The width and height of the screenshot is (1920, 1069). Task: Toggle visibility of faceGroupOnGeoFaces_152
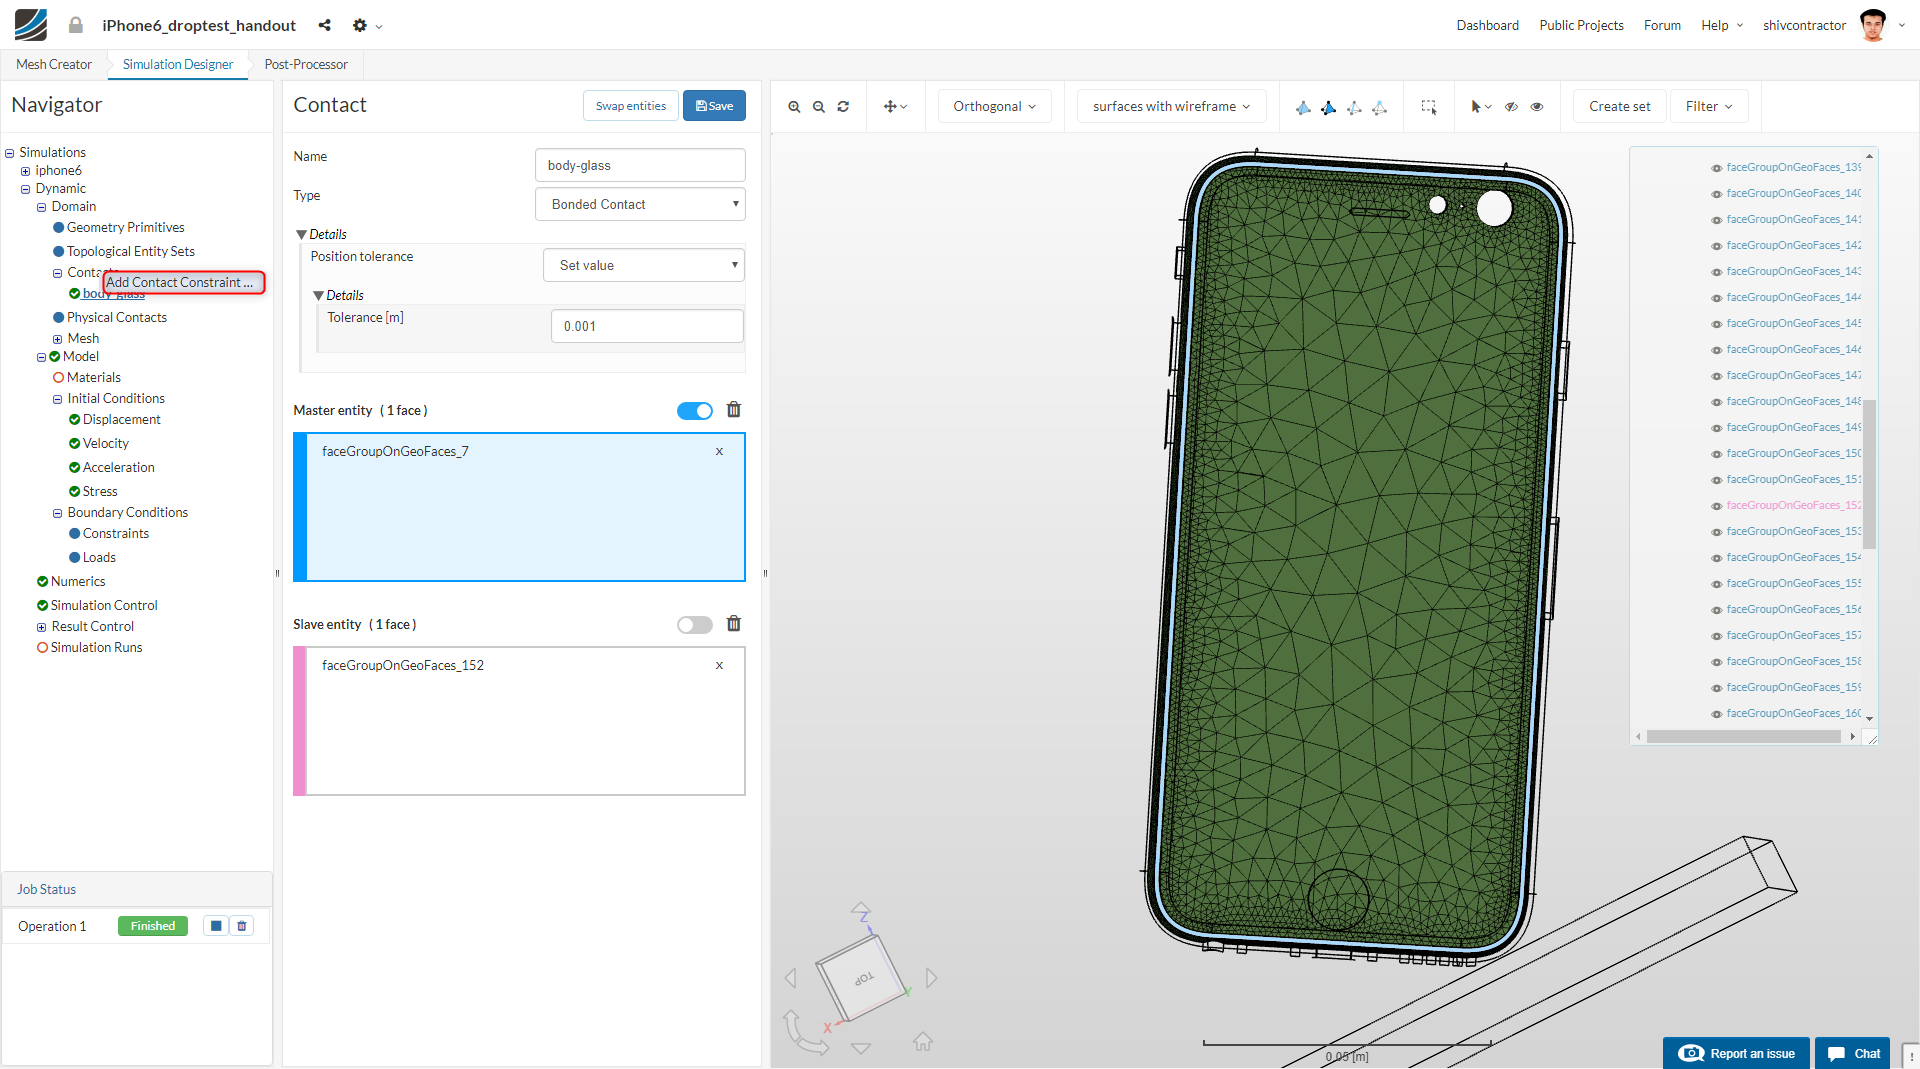[1716, 506]
